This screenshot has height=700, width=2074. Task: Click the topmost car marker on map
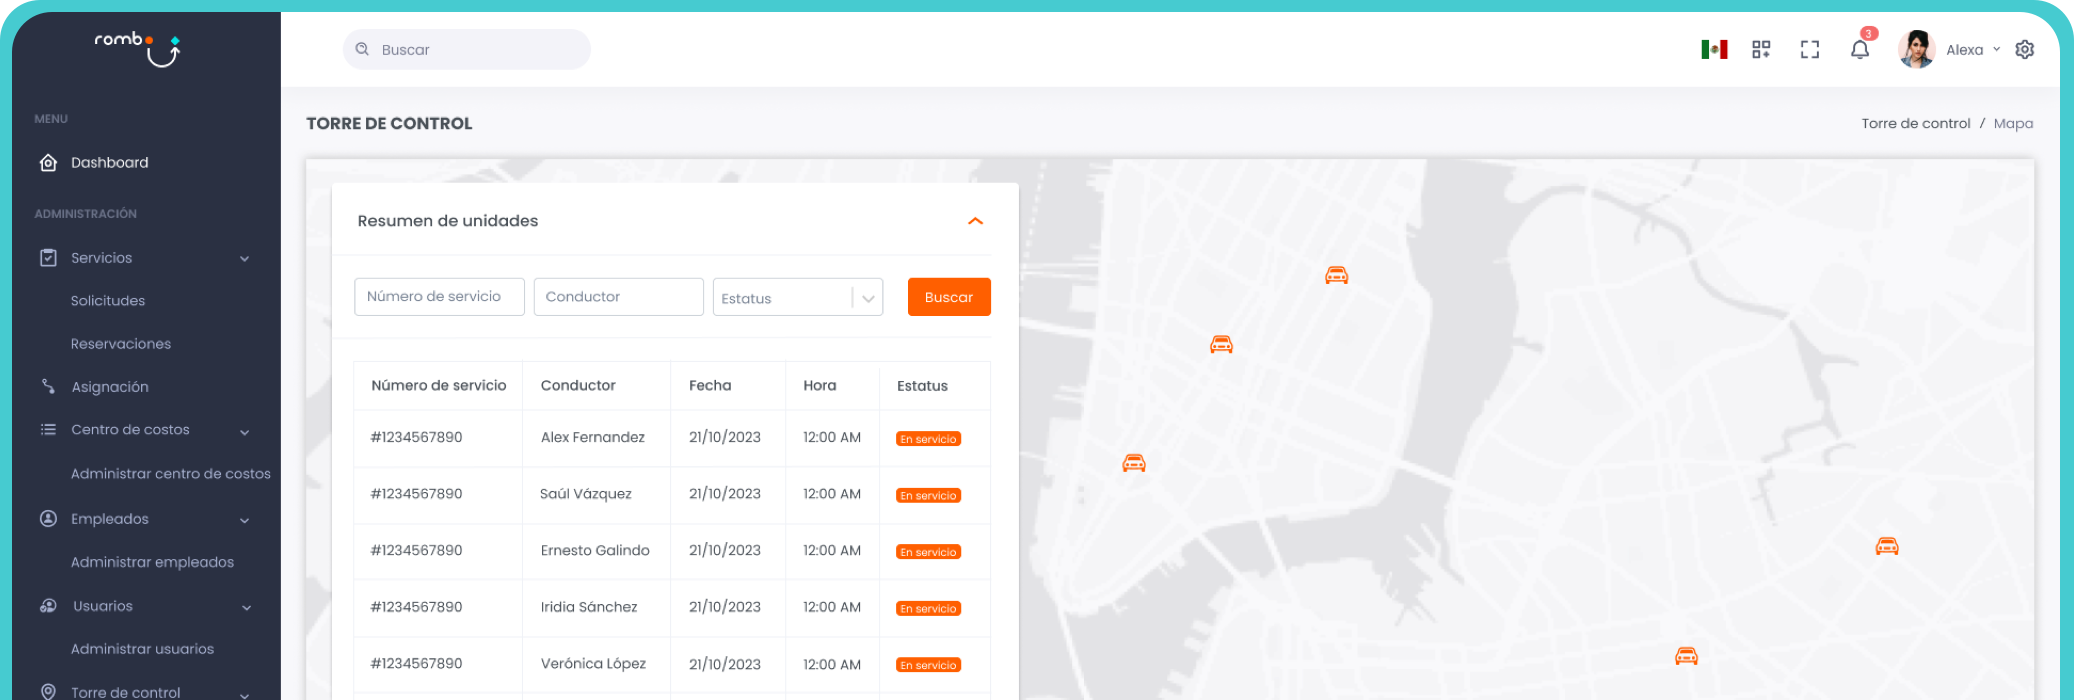[x=1336, y=275]
